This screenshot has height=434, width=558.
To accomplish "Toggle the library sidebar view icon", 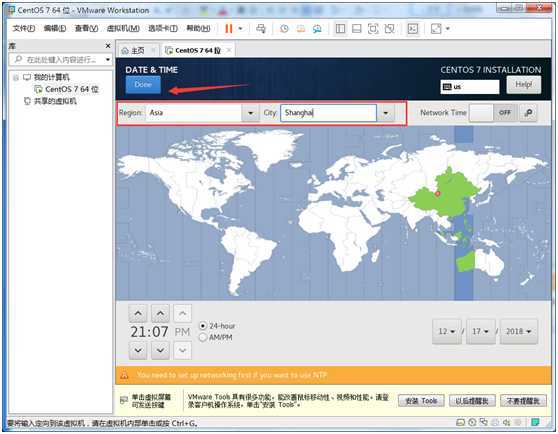I will (x=340, y=29).
